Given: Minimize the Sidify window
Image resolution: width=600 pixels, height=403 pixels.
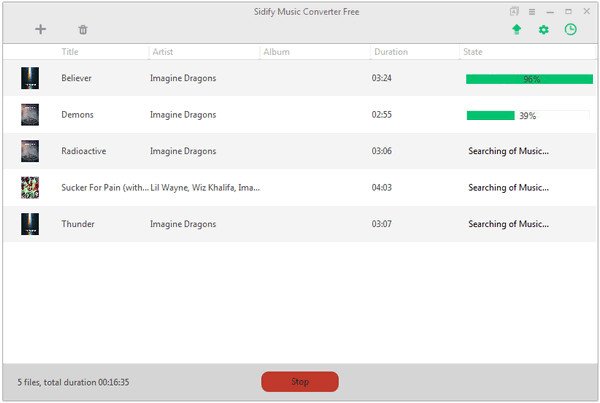Looking at the screenshot, I should (550, 12).
